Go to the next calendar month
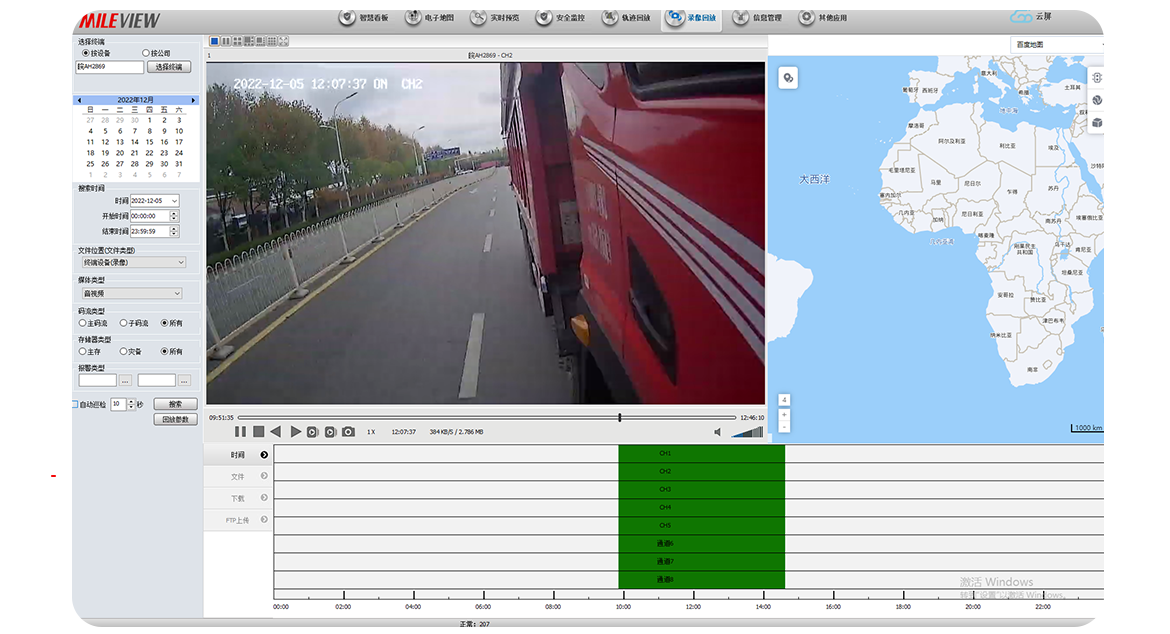 (x=194, y=100)
